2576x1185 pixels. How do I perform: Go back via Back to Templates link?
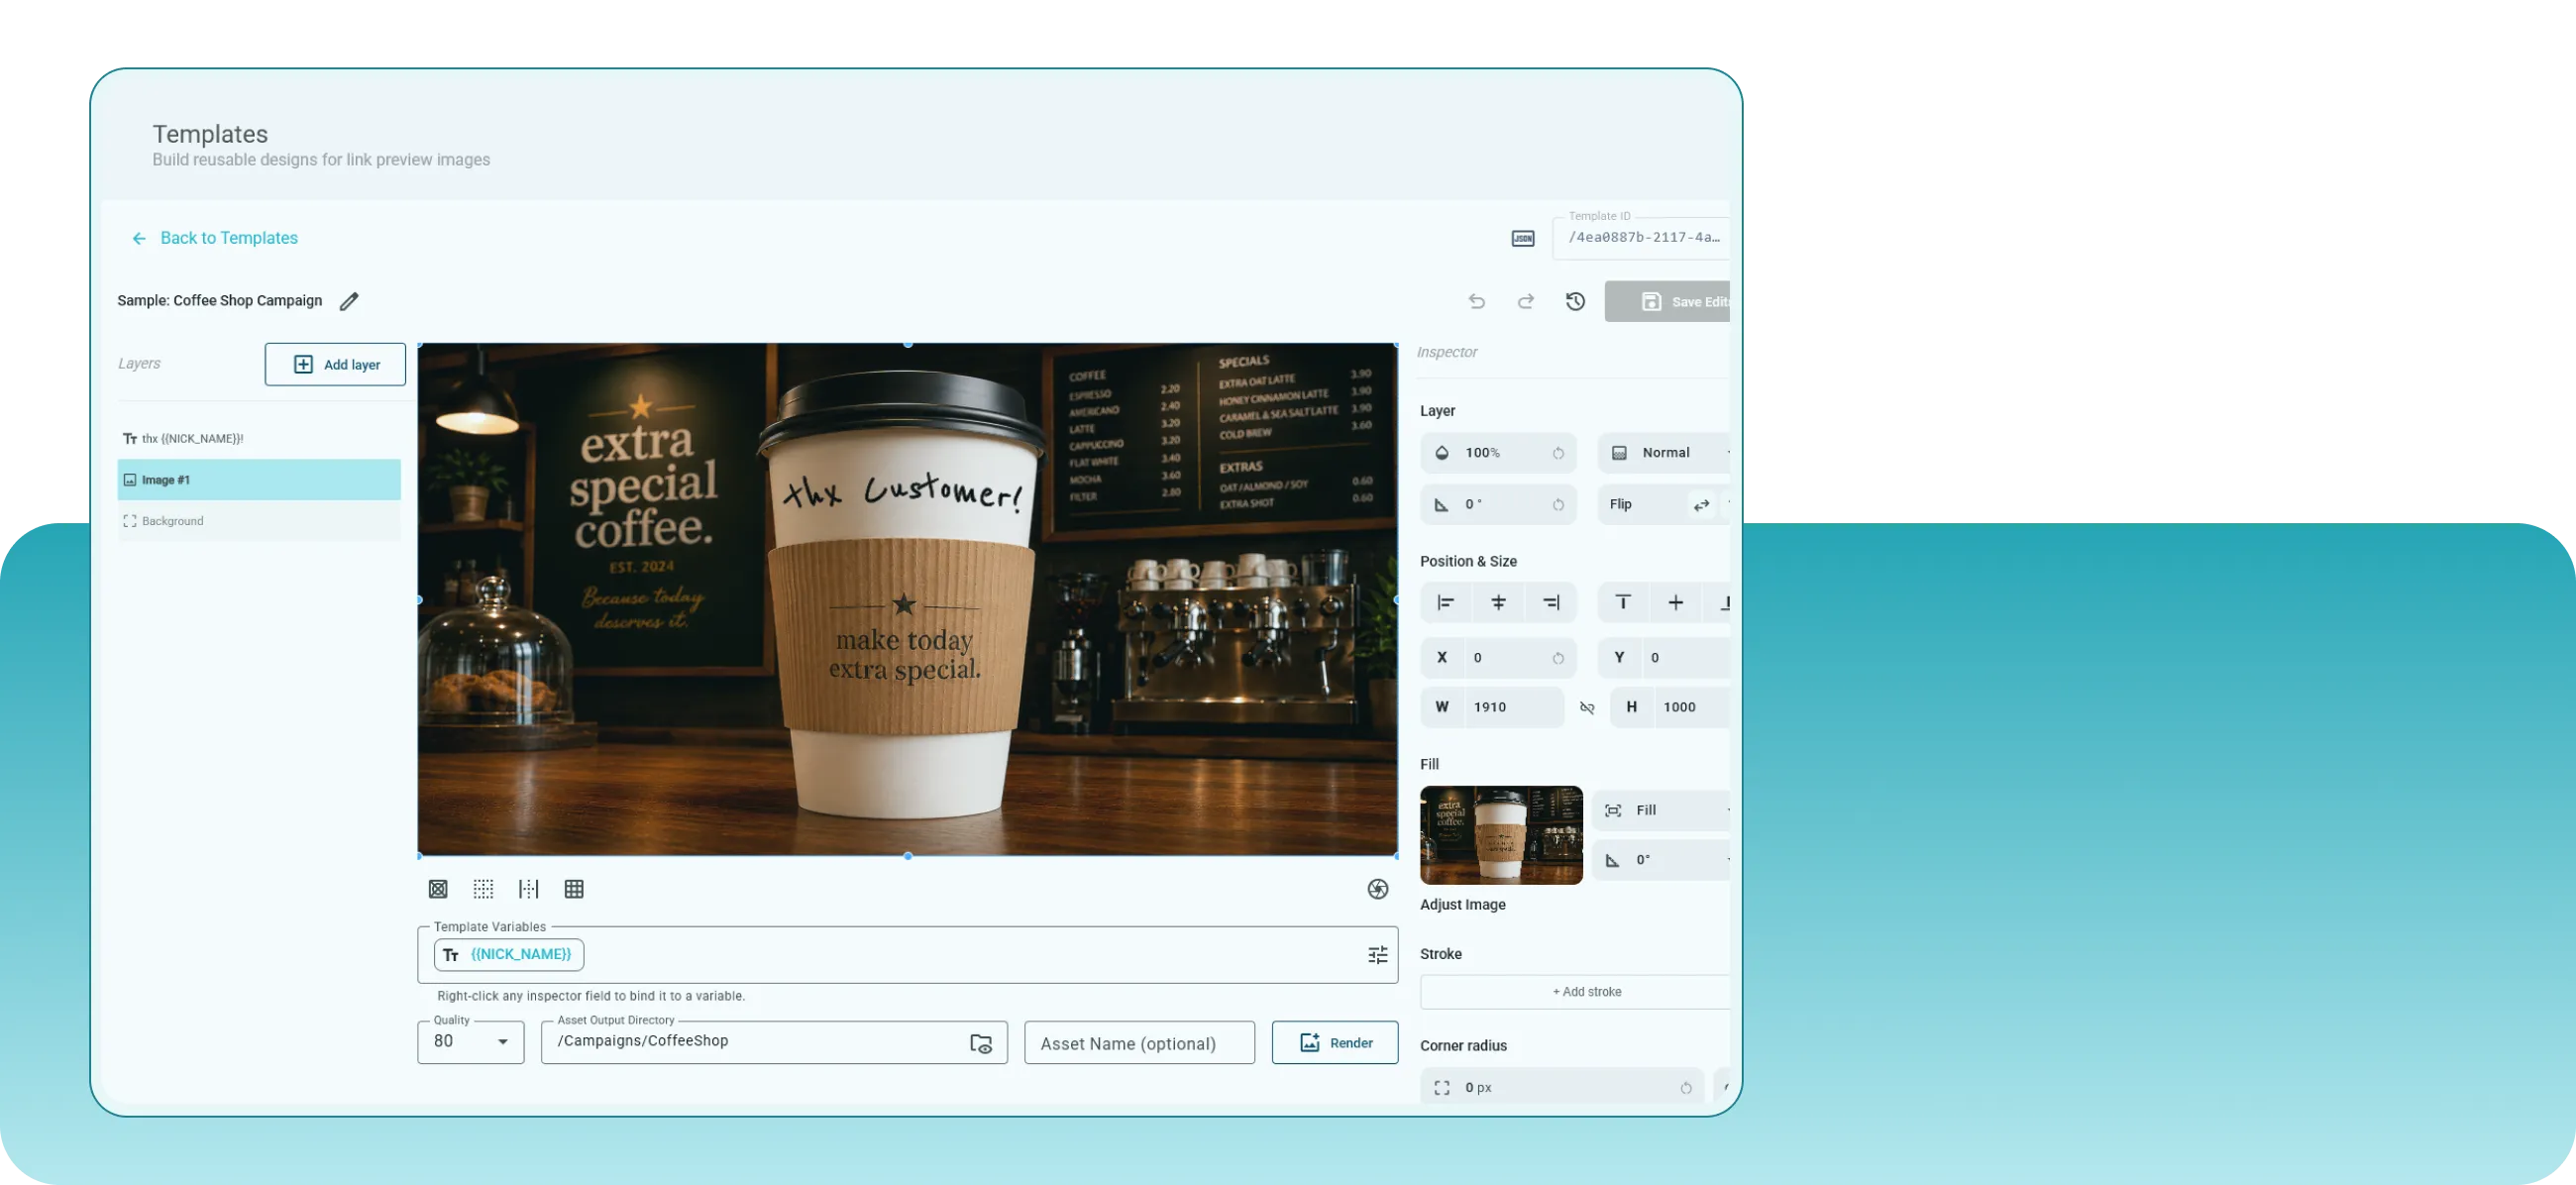click(214, 238)
